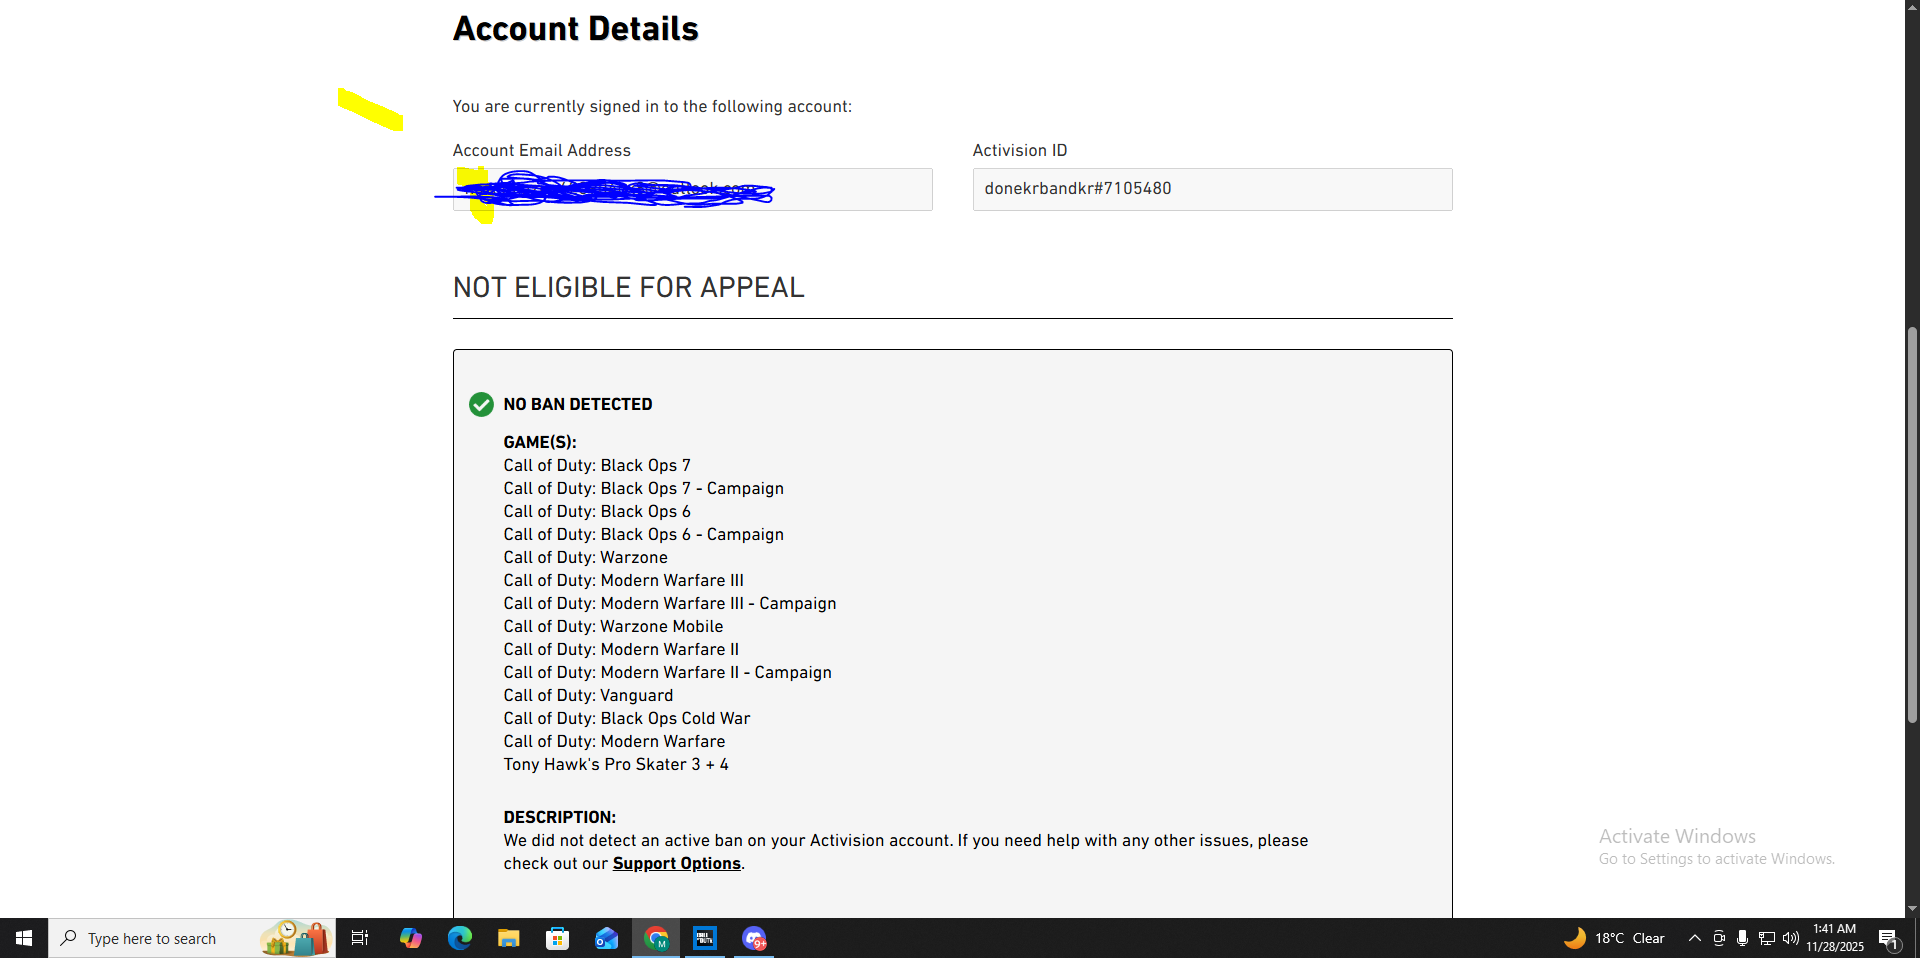The width and height of the screenshot is (1920, 958).
Task: Click the NO BAN DETECTED text
Action: point(578,404)
